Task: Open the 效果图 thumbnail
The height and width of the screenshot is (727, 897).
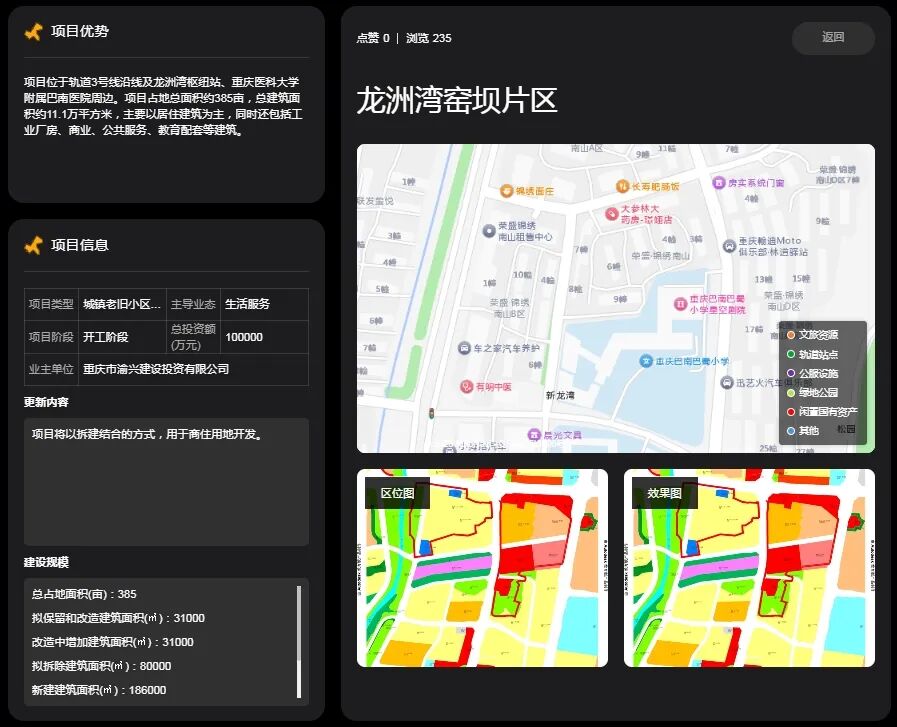Action: pos(749,568)
